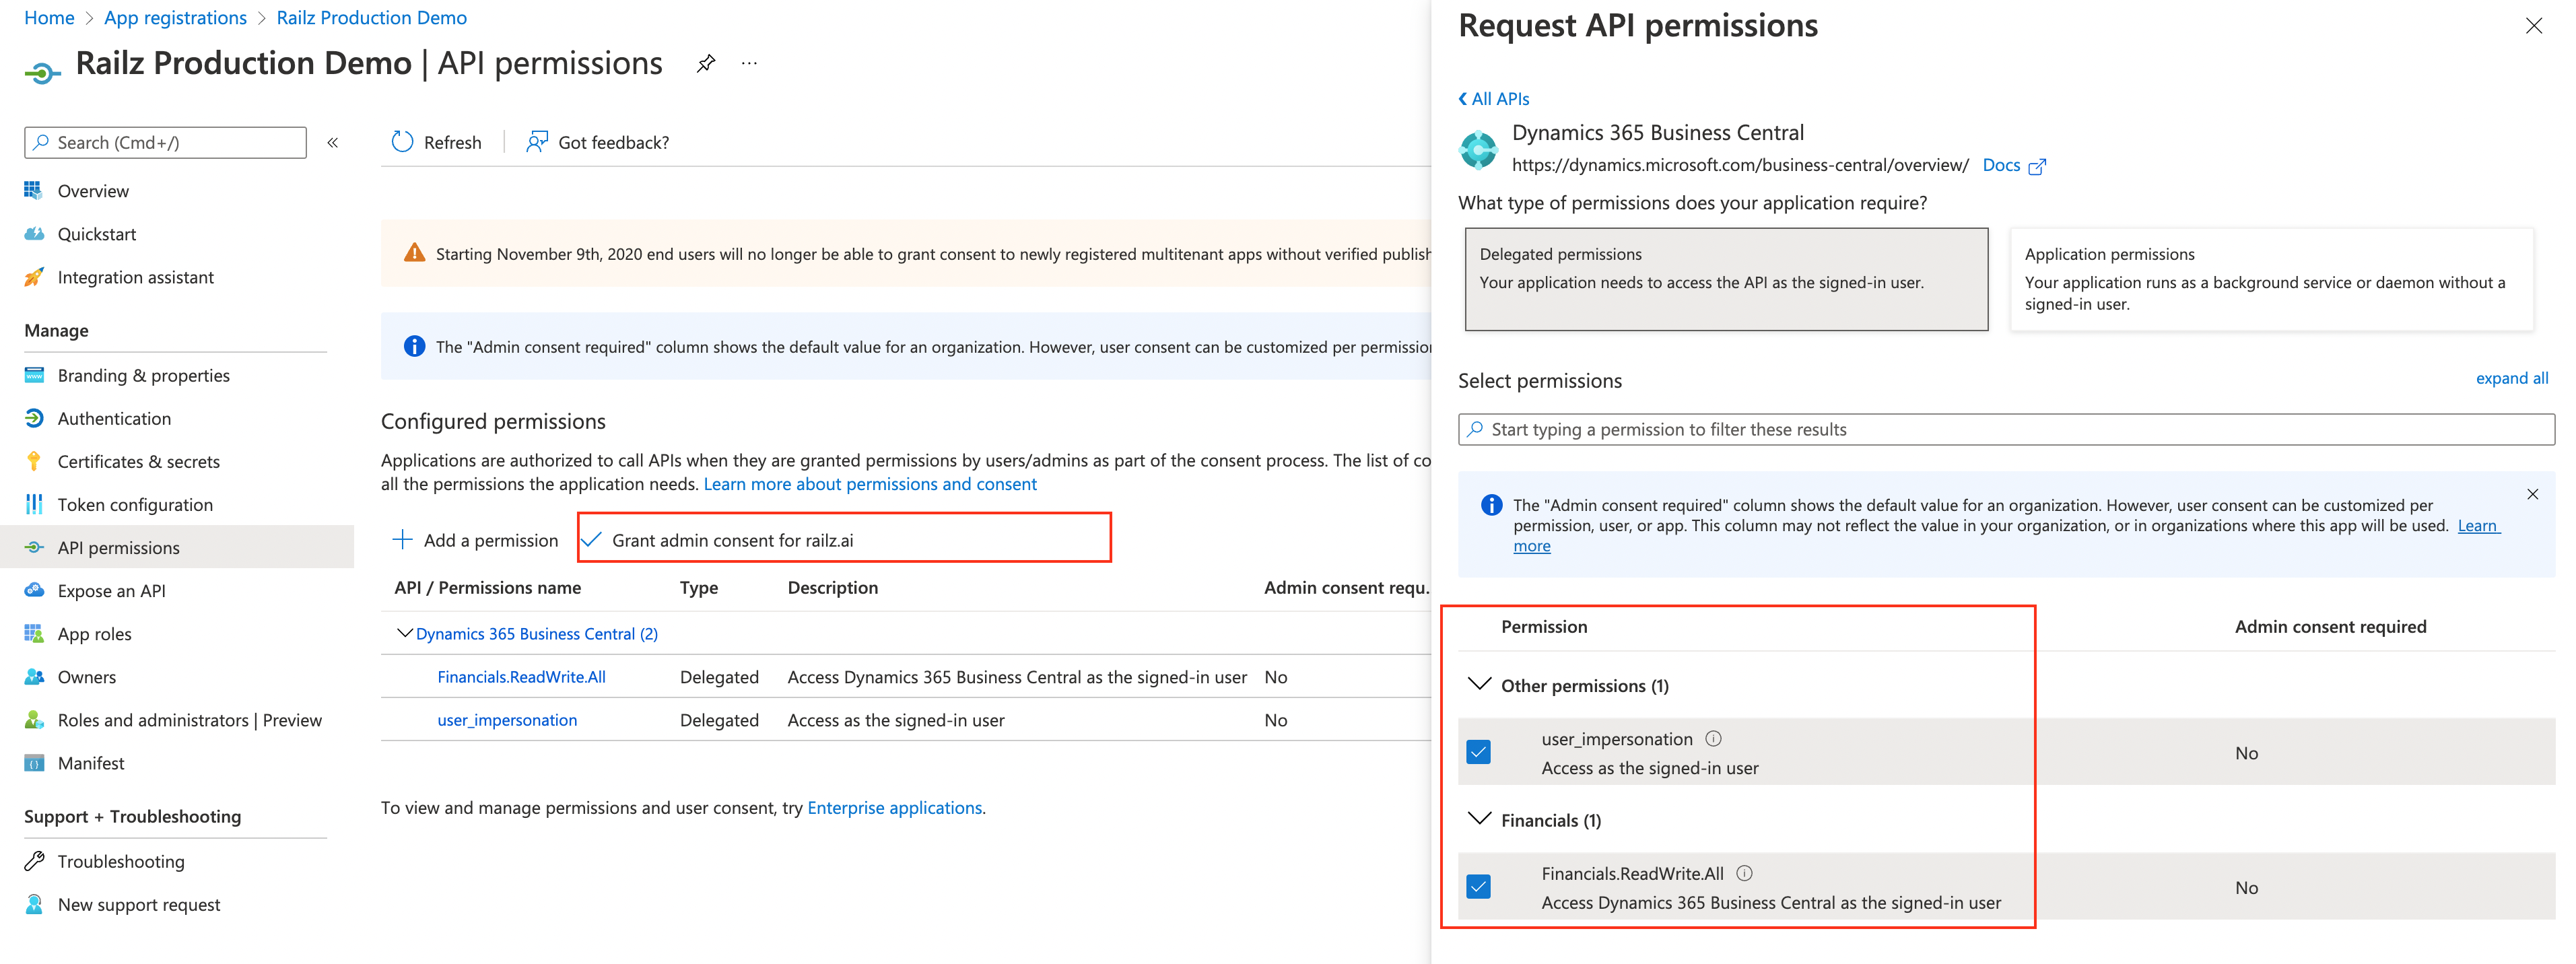The height and width of the screenshot is (964, 2576).
Task: Uncheck the Financials.ReadWrite.All permission checkbox
Action: (x=1478, y=887)
